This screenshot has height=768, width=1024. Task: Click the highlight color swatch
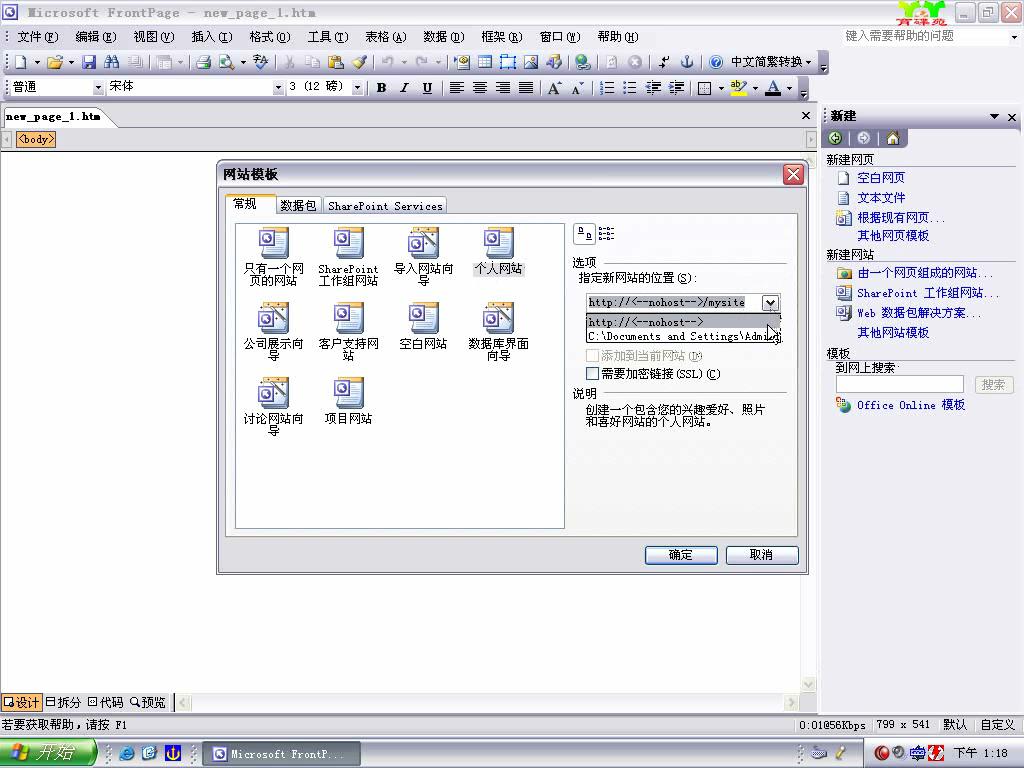739,88
